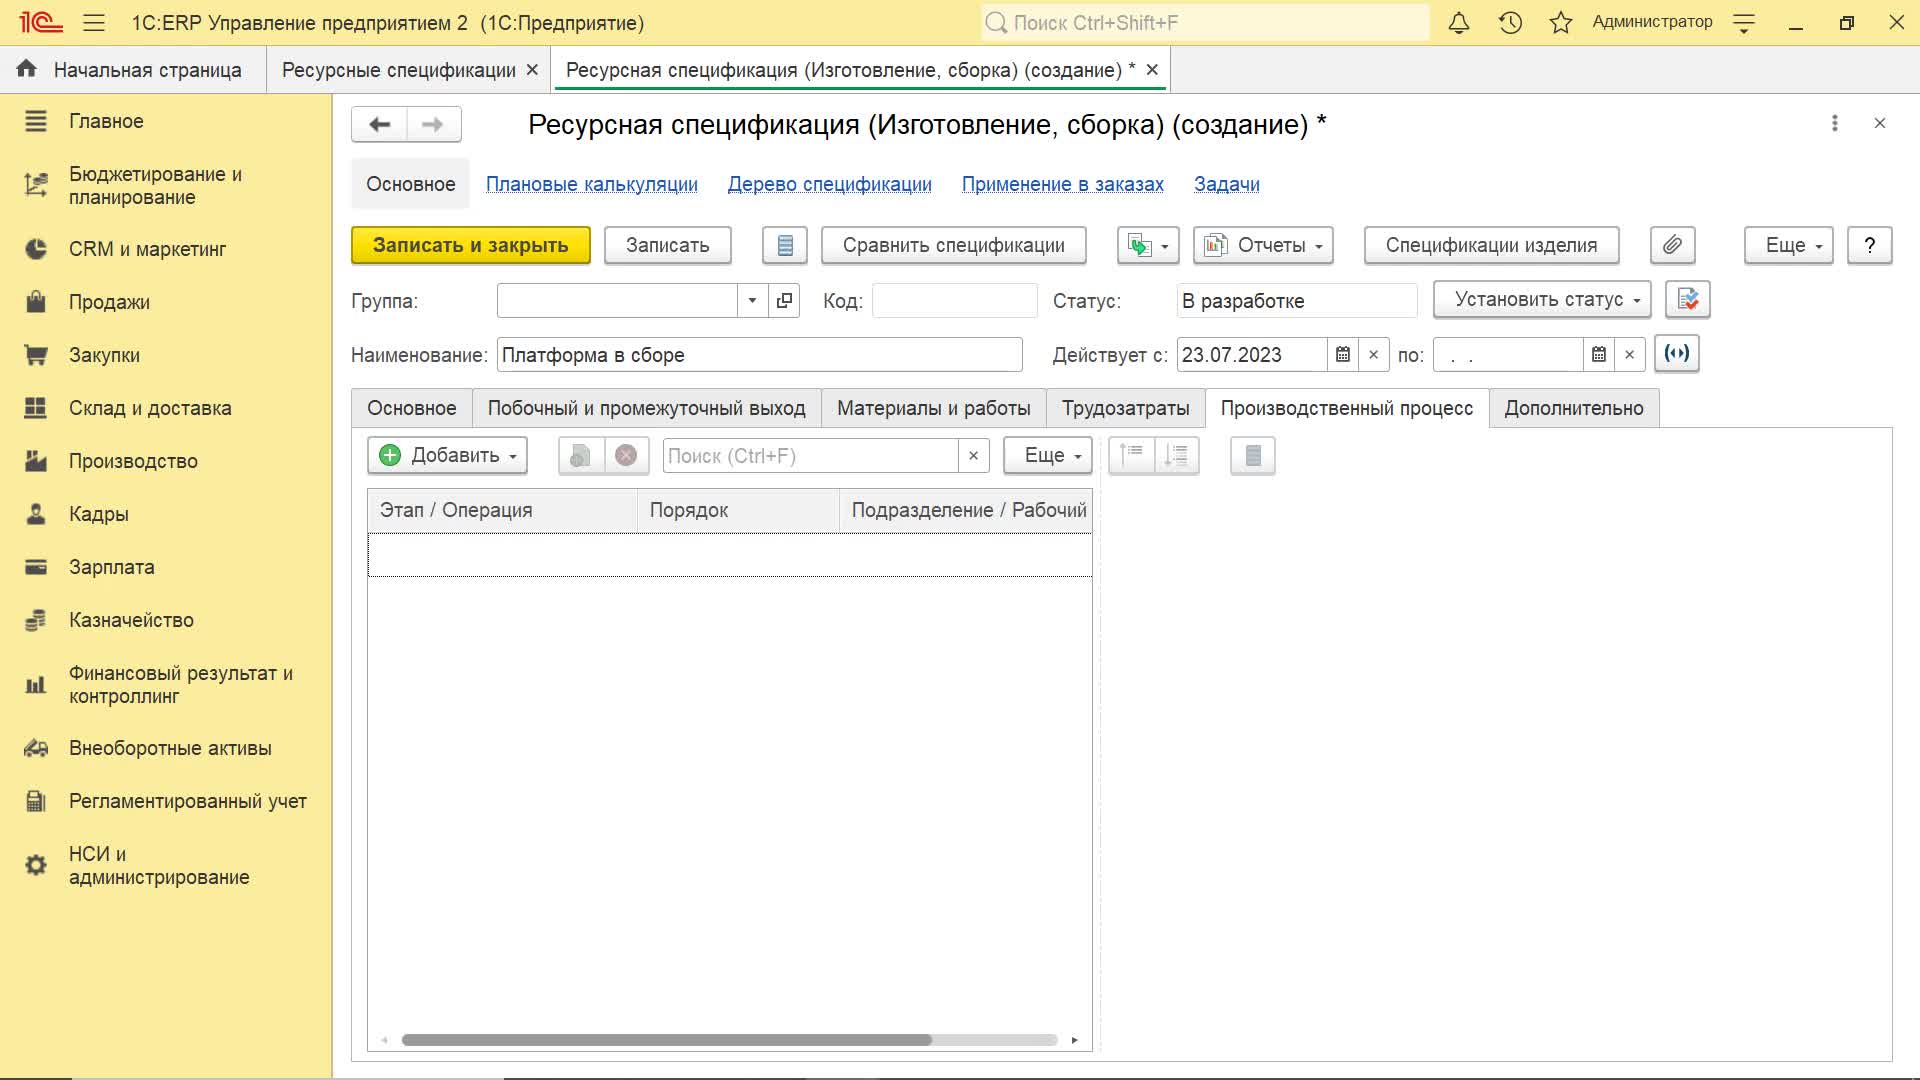This screenshot has height=1080, width=1920.
Task: Navigate forward with right arrow
Action: tap(433, 124)
